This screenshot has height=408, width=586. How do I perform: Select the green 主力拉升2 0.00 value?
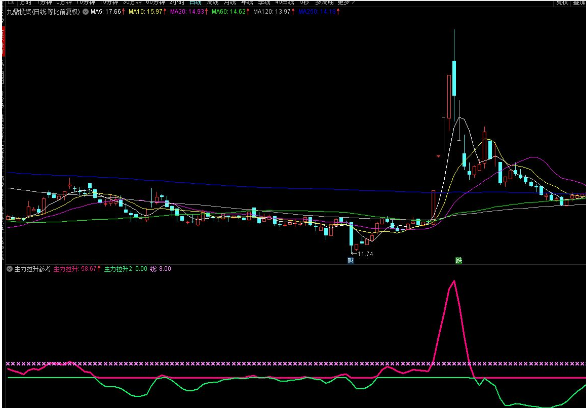pyautogui.click(x=125, y=269)
